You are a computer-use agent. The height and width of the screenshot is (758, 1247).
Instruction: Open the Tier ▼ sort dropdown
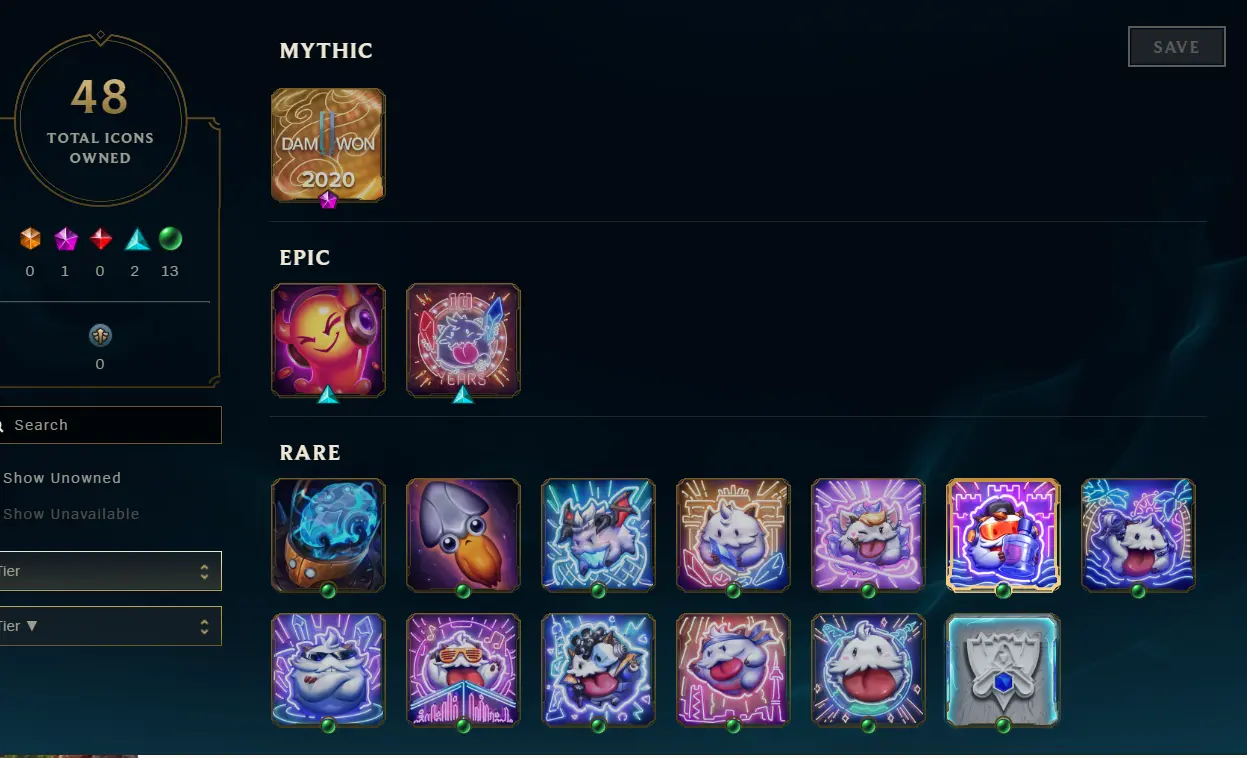(x=110, y=626)
